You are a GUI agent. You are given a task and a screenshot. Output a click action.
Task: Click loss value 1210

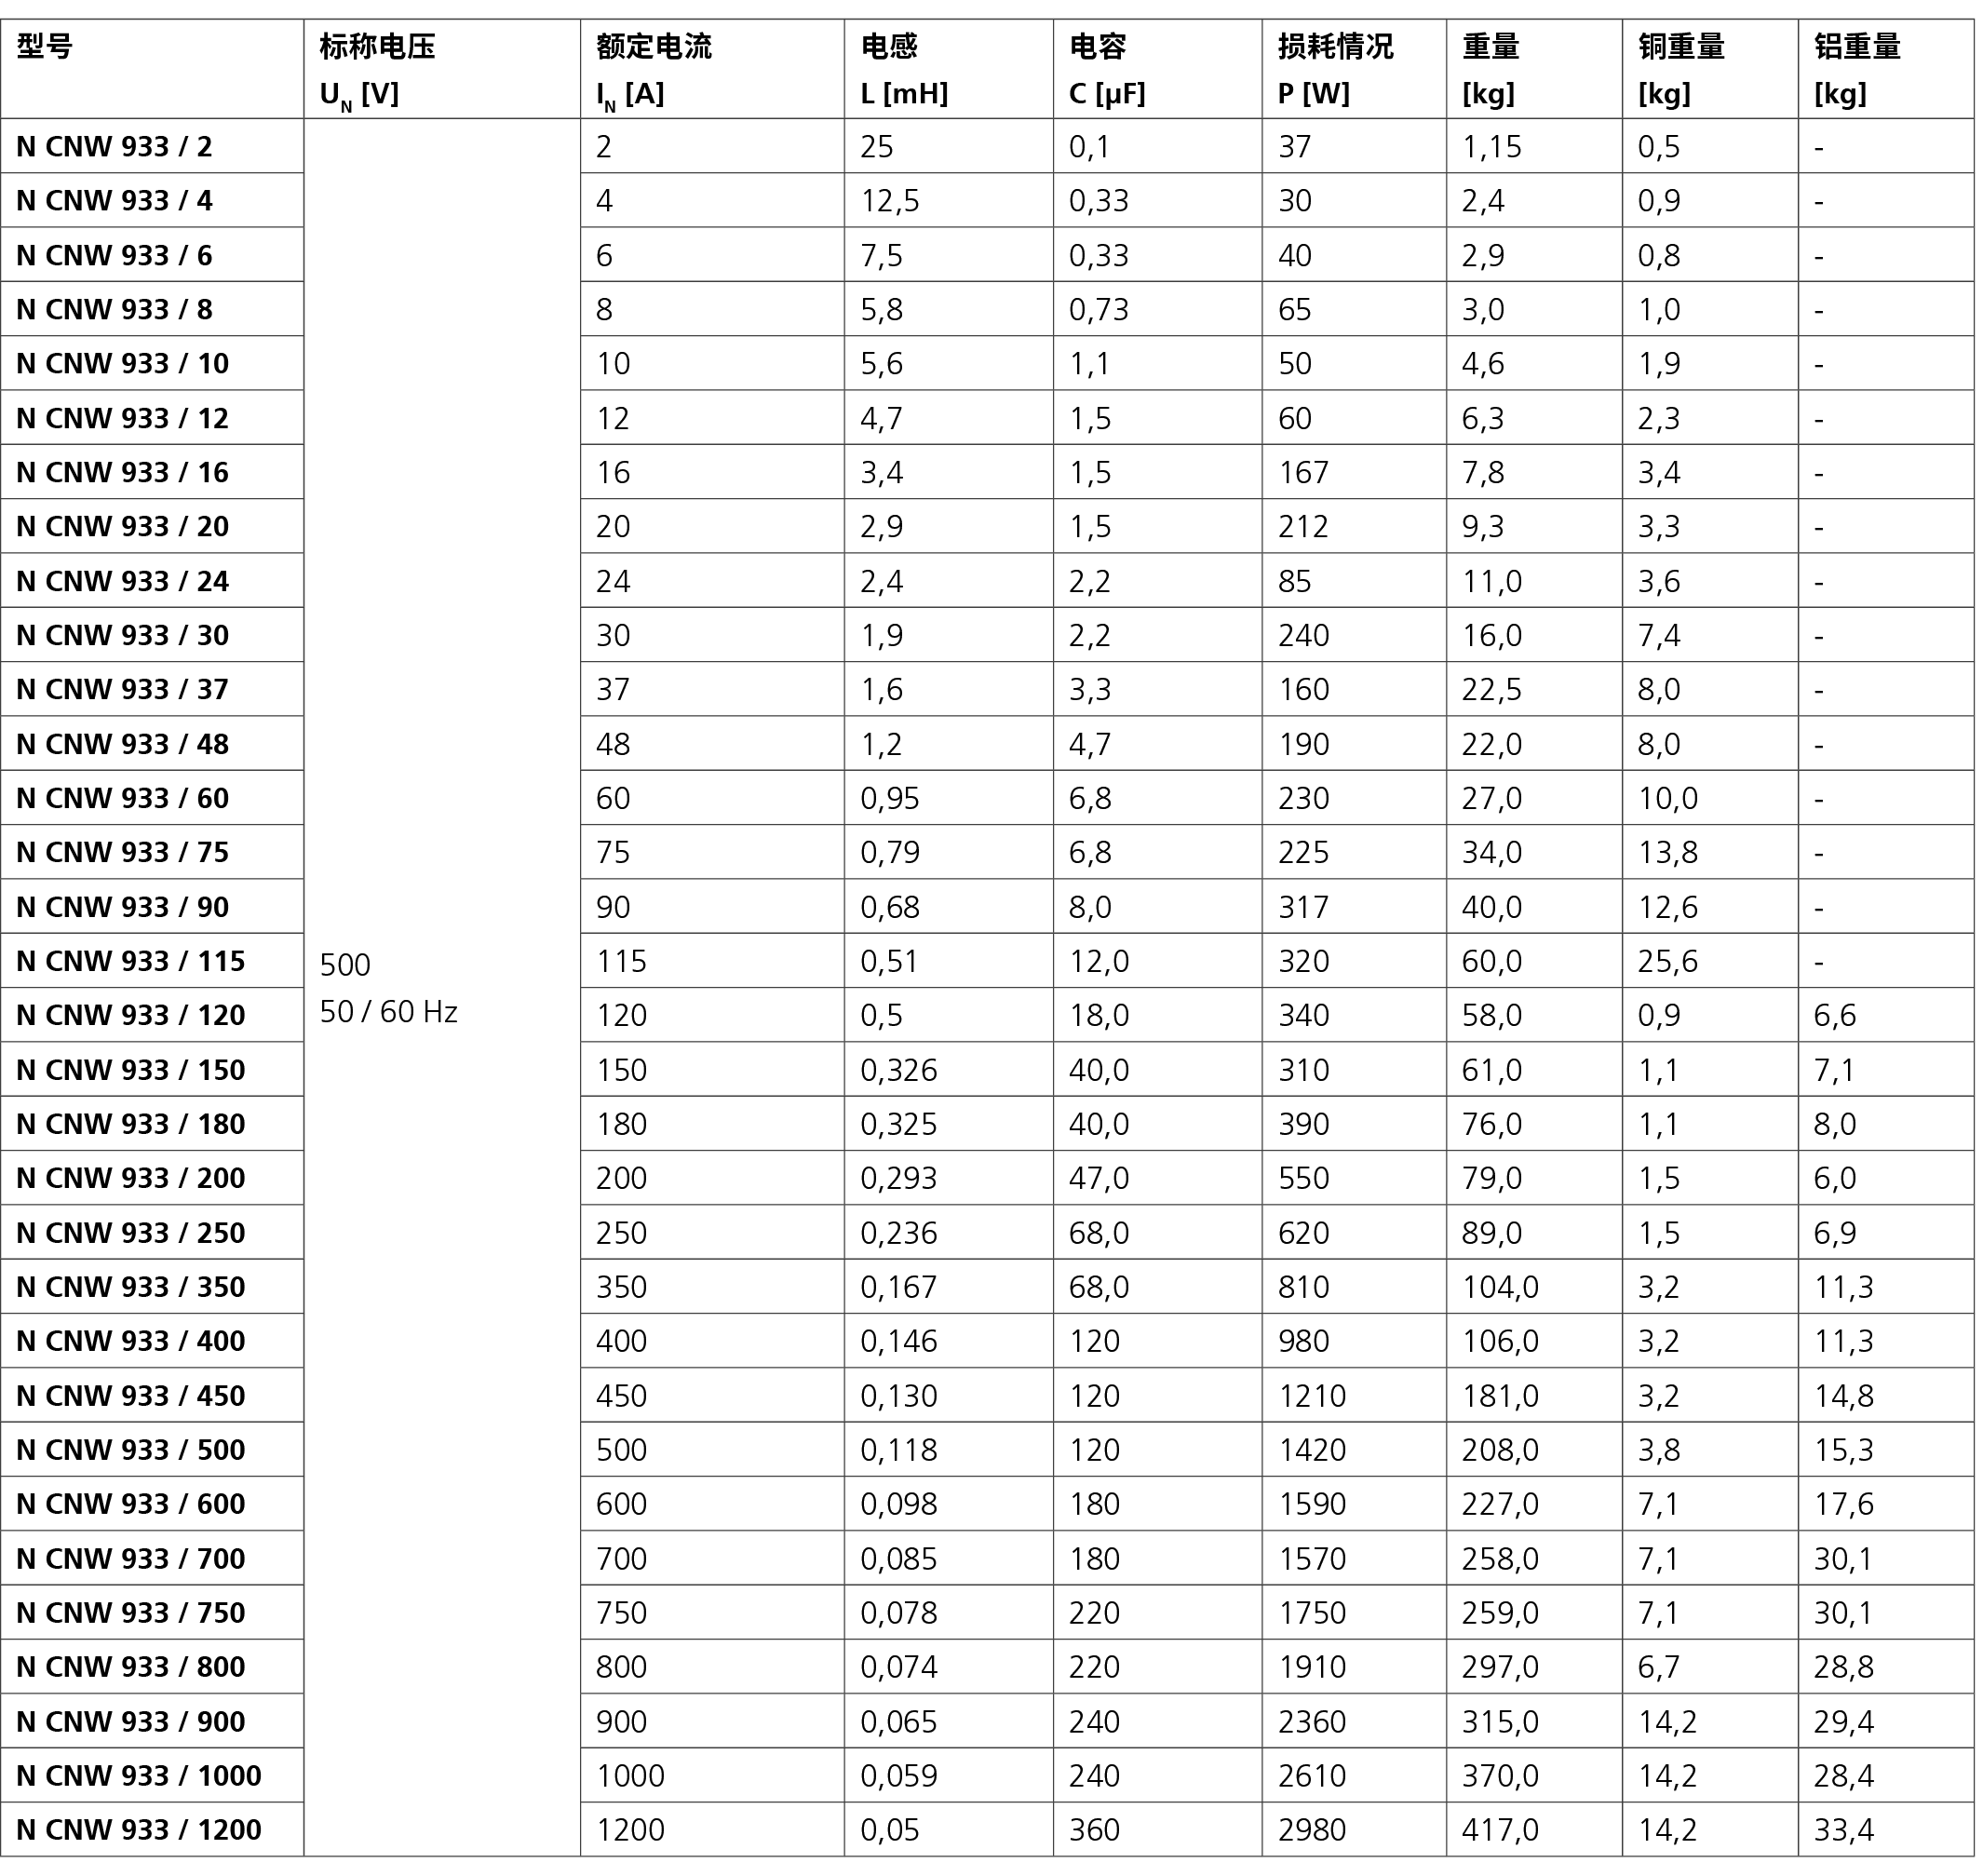click(x=1311, y=1396)
